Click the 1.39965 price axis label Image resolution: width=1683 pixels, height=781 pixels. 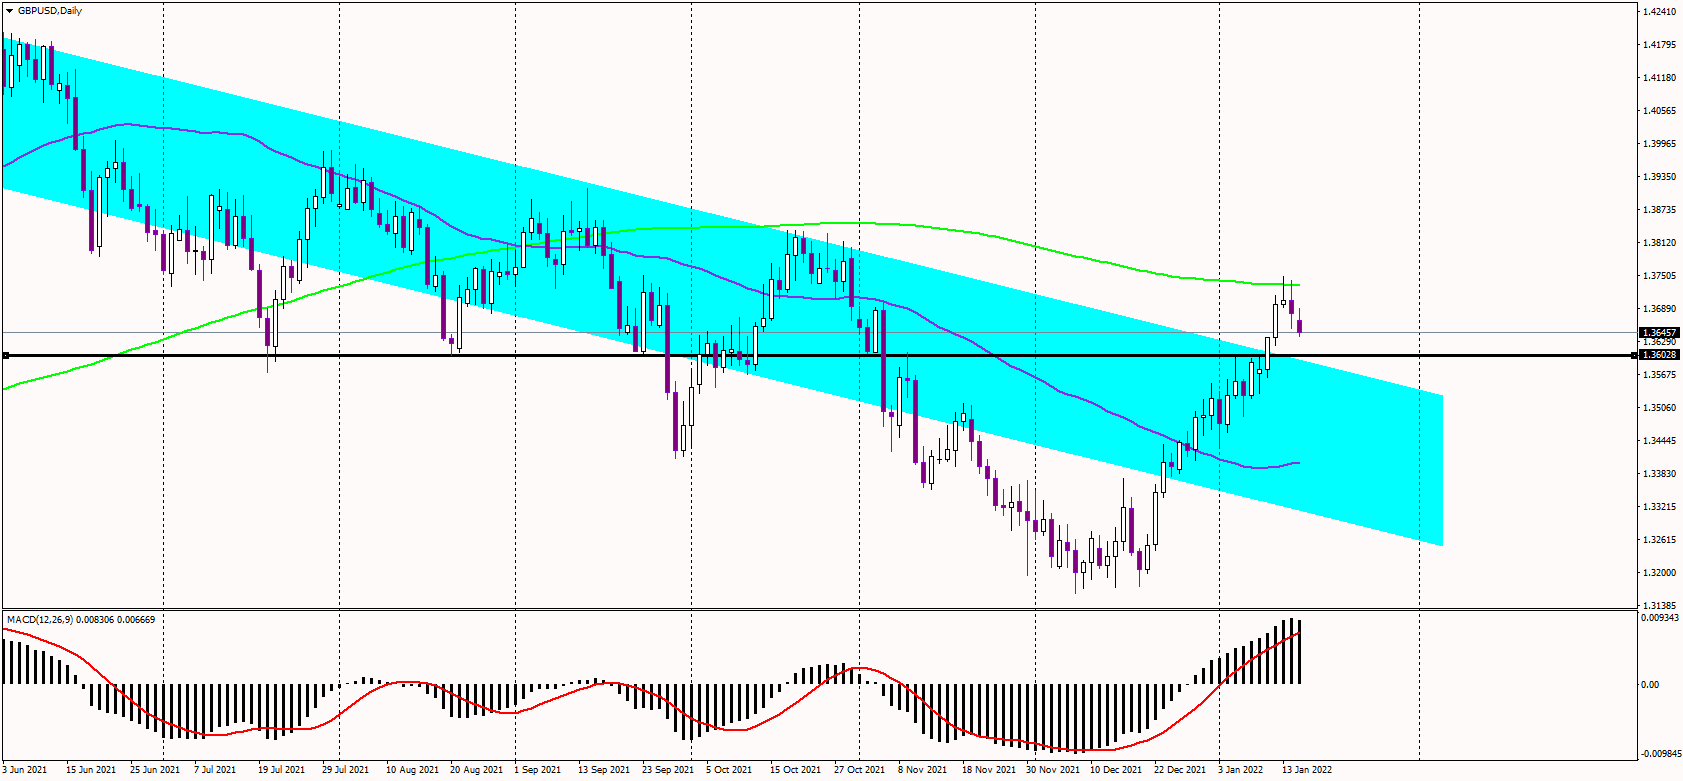[1659, 144]
